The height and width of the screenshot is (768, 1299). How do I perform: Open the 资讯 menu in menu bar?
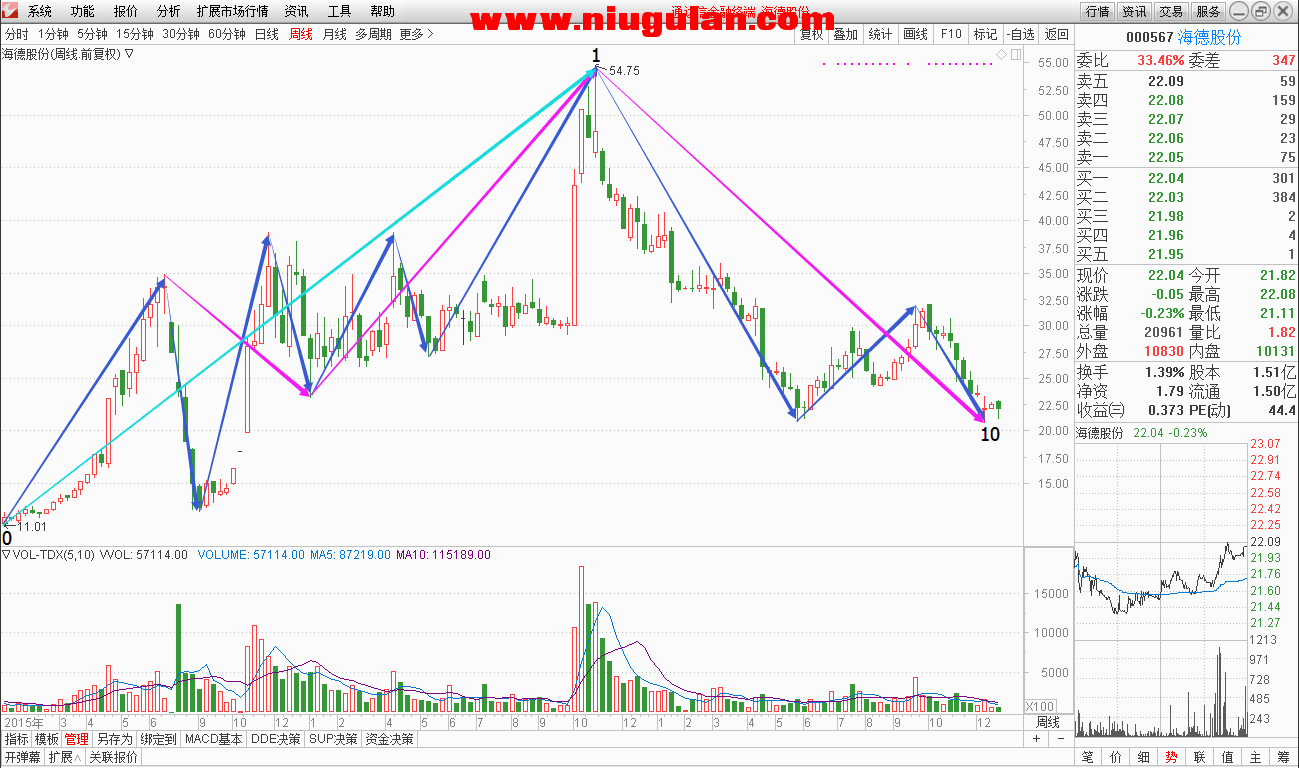click(x=296, y=11)
